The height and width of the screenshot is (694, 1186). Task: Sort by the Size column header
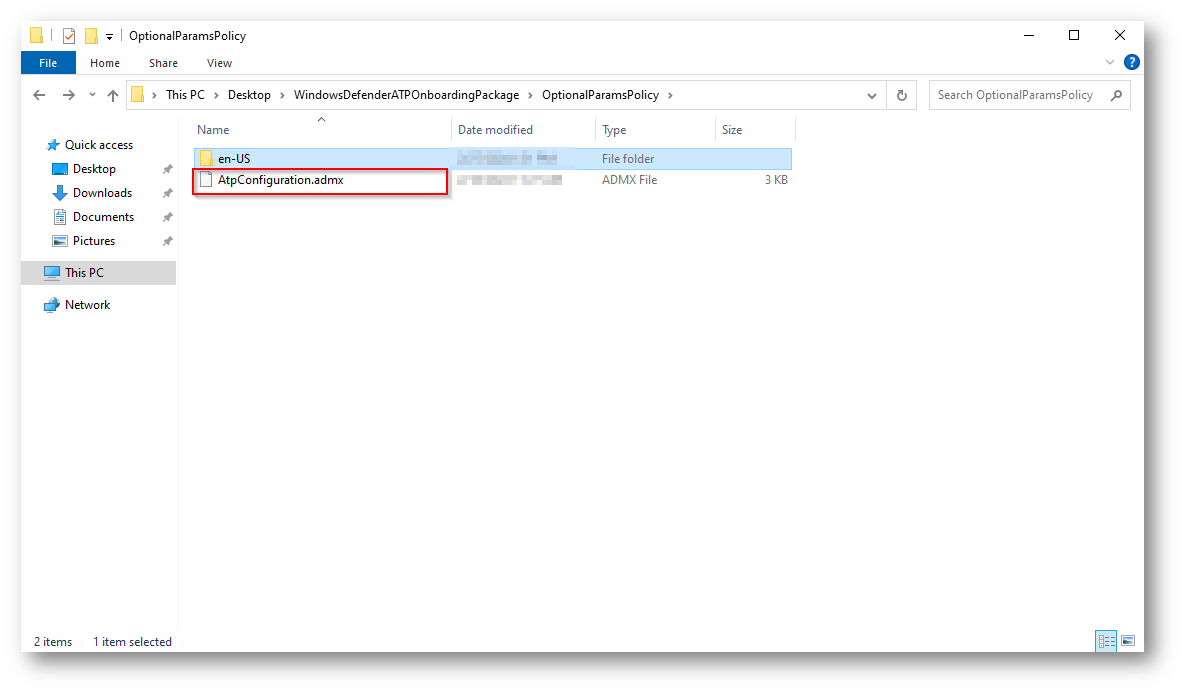755,129
